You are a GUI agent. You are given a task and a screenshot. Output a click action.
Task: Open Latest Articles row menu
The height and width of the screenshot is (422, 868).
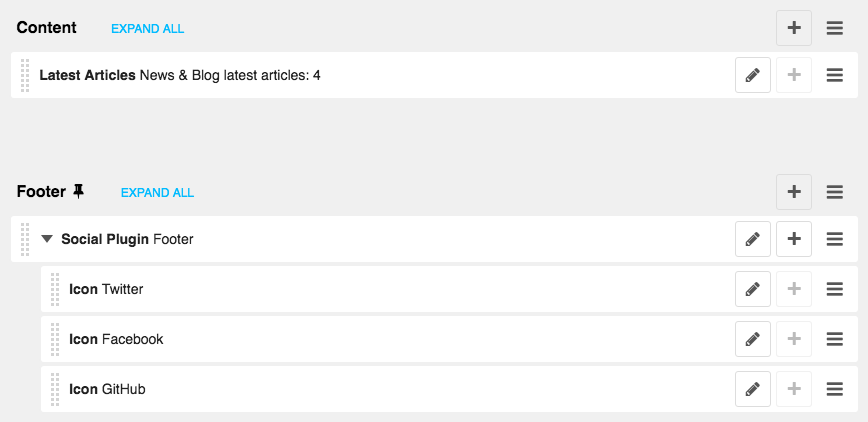[835, 75]
